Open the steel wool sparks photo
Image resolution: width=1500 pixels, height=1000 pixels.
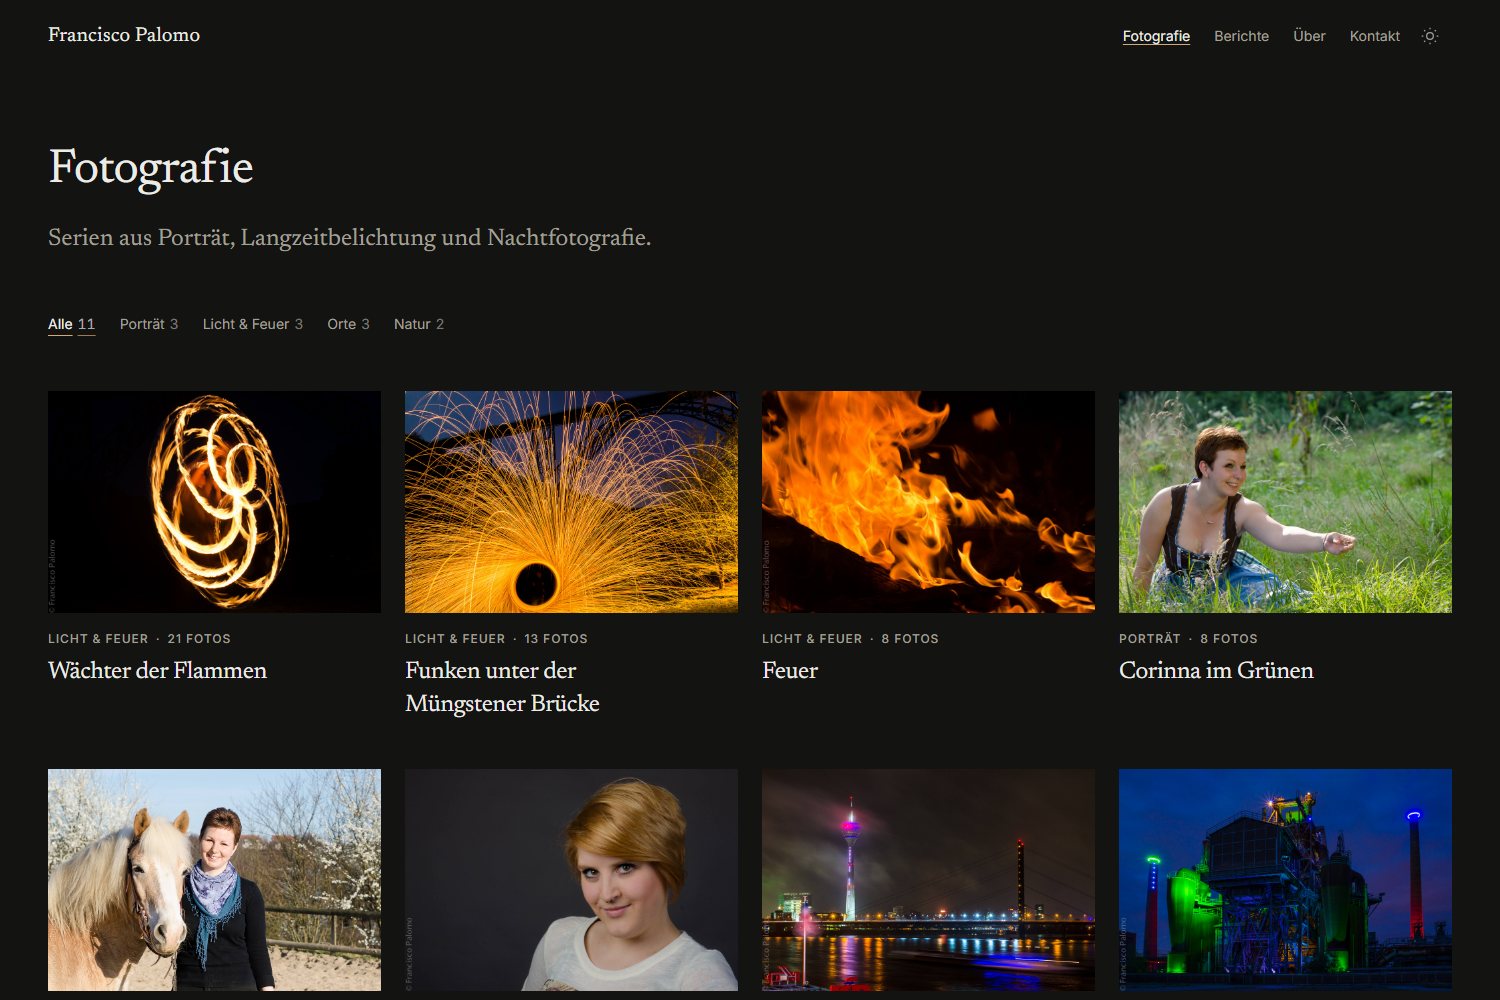pyautogui.click(x=571, y=502)
